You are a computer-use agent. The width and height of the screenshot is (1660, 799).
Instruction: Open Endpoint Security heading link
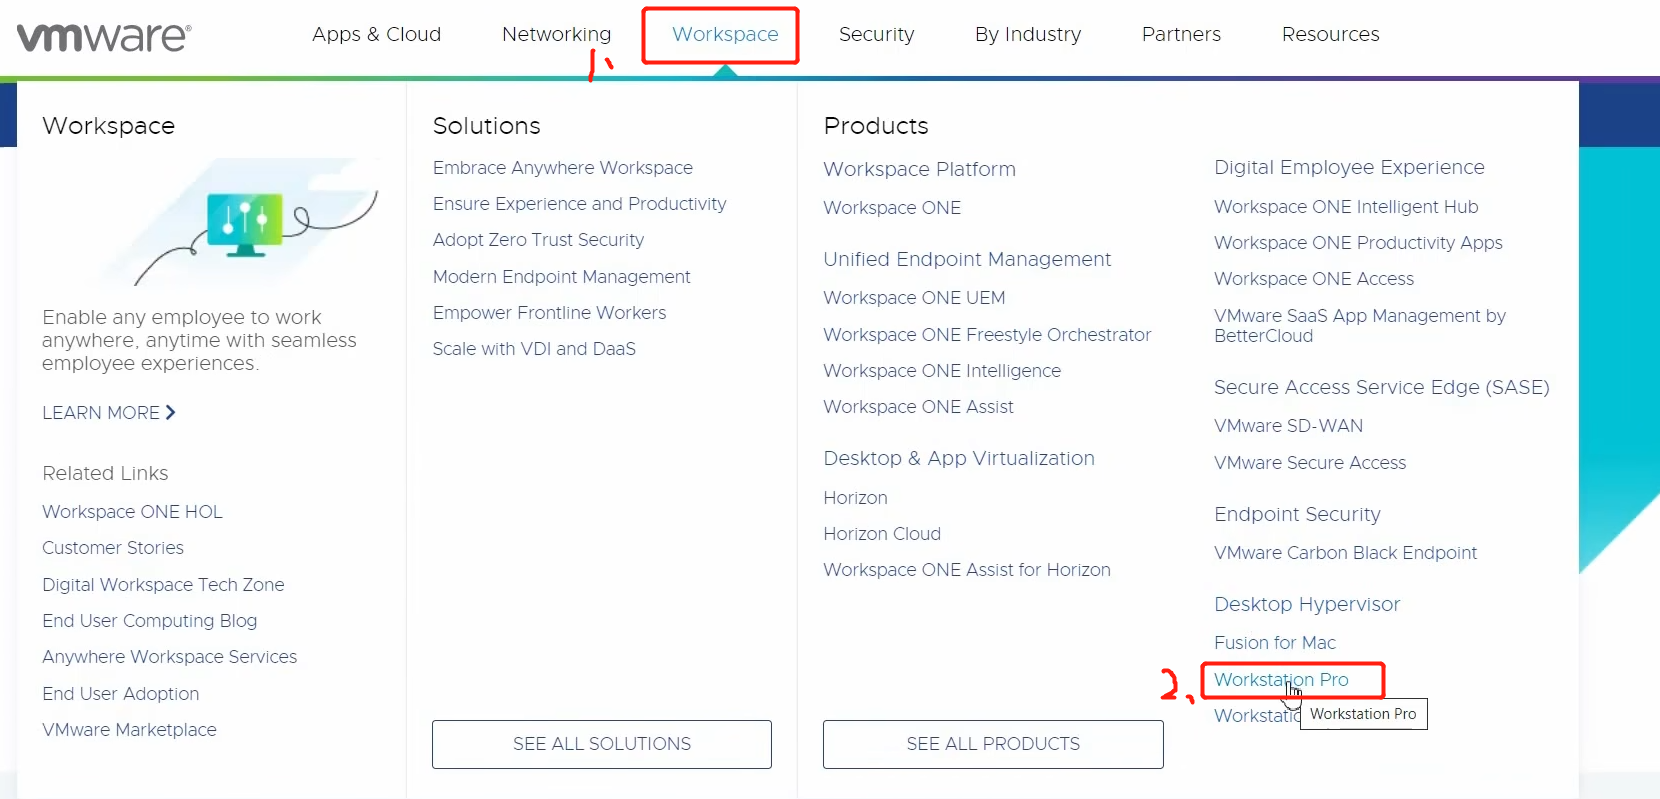coord(1297,514)
